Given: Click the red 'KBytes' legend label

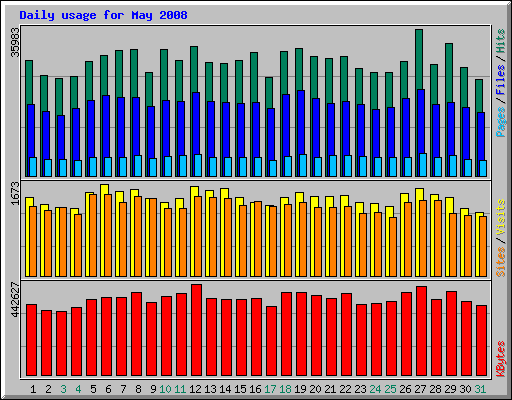Looking at the screenshot, I should (501, 359).
